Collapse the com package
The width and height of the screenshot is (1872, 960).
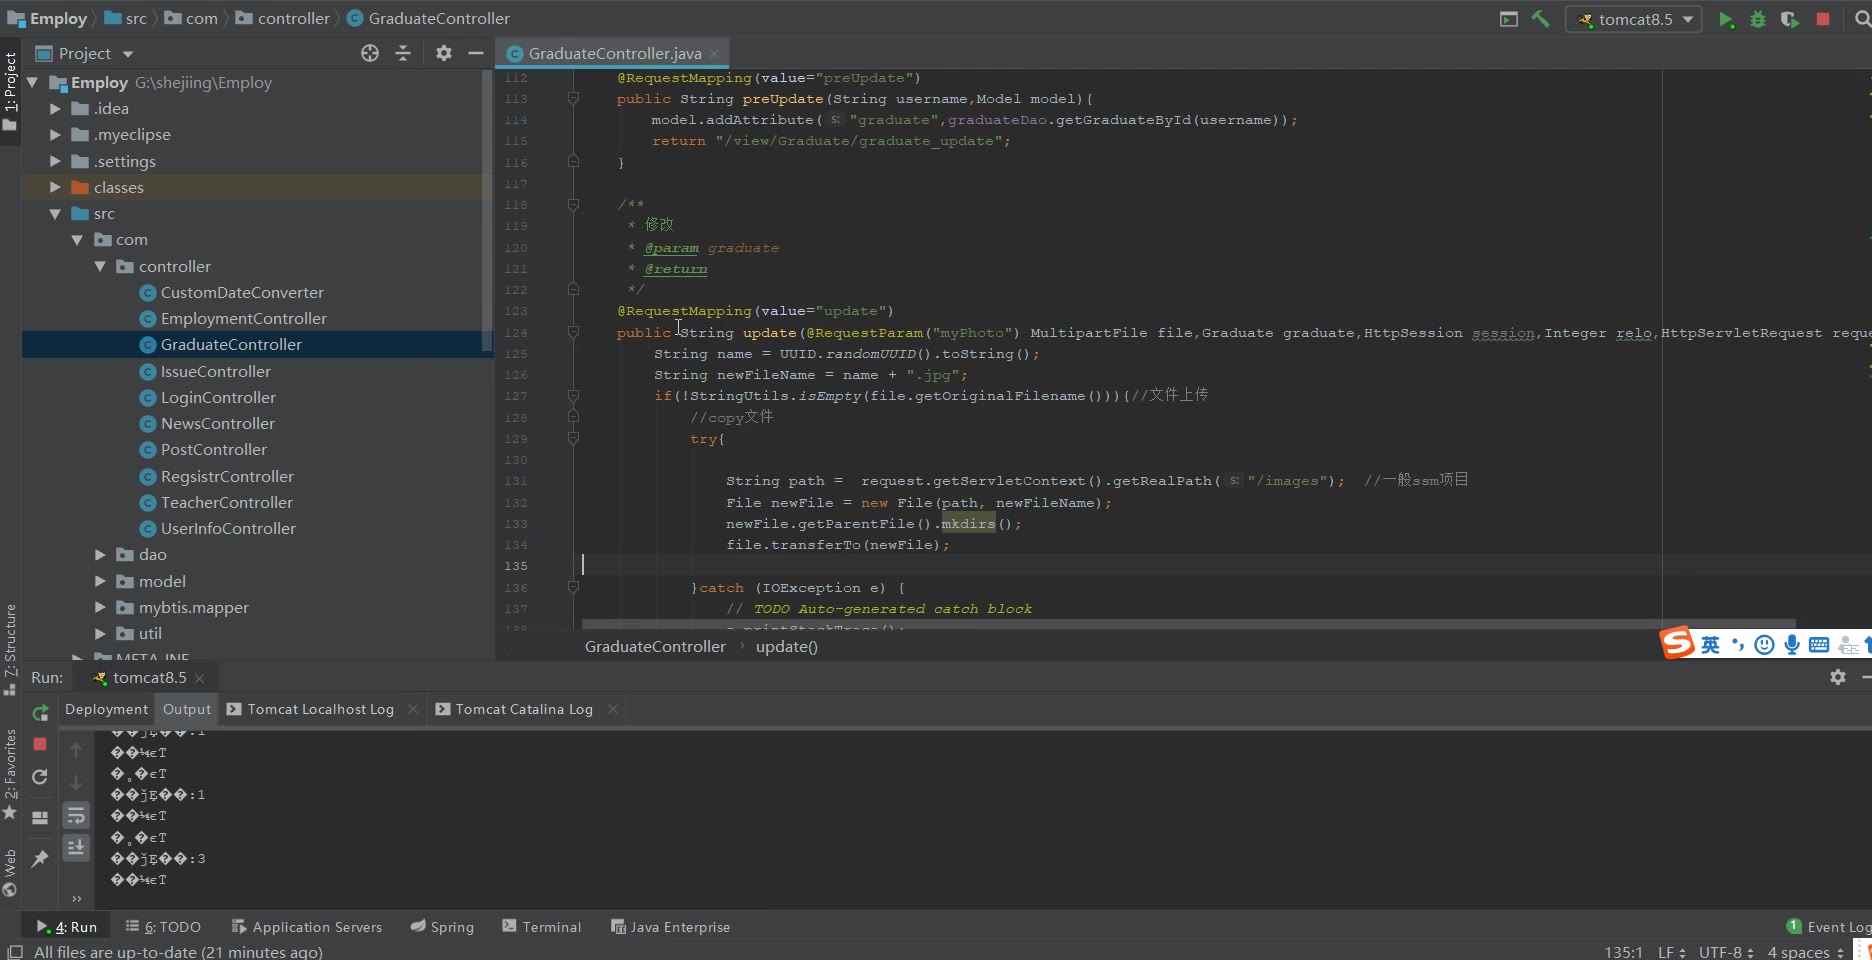point(77,239)
